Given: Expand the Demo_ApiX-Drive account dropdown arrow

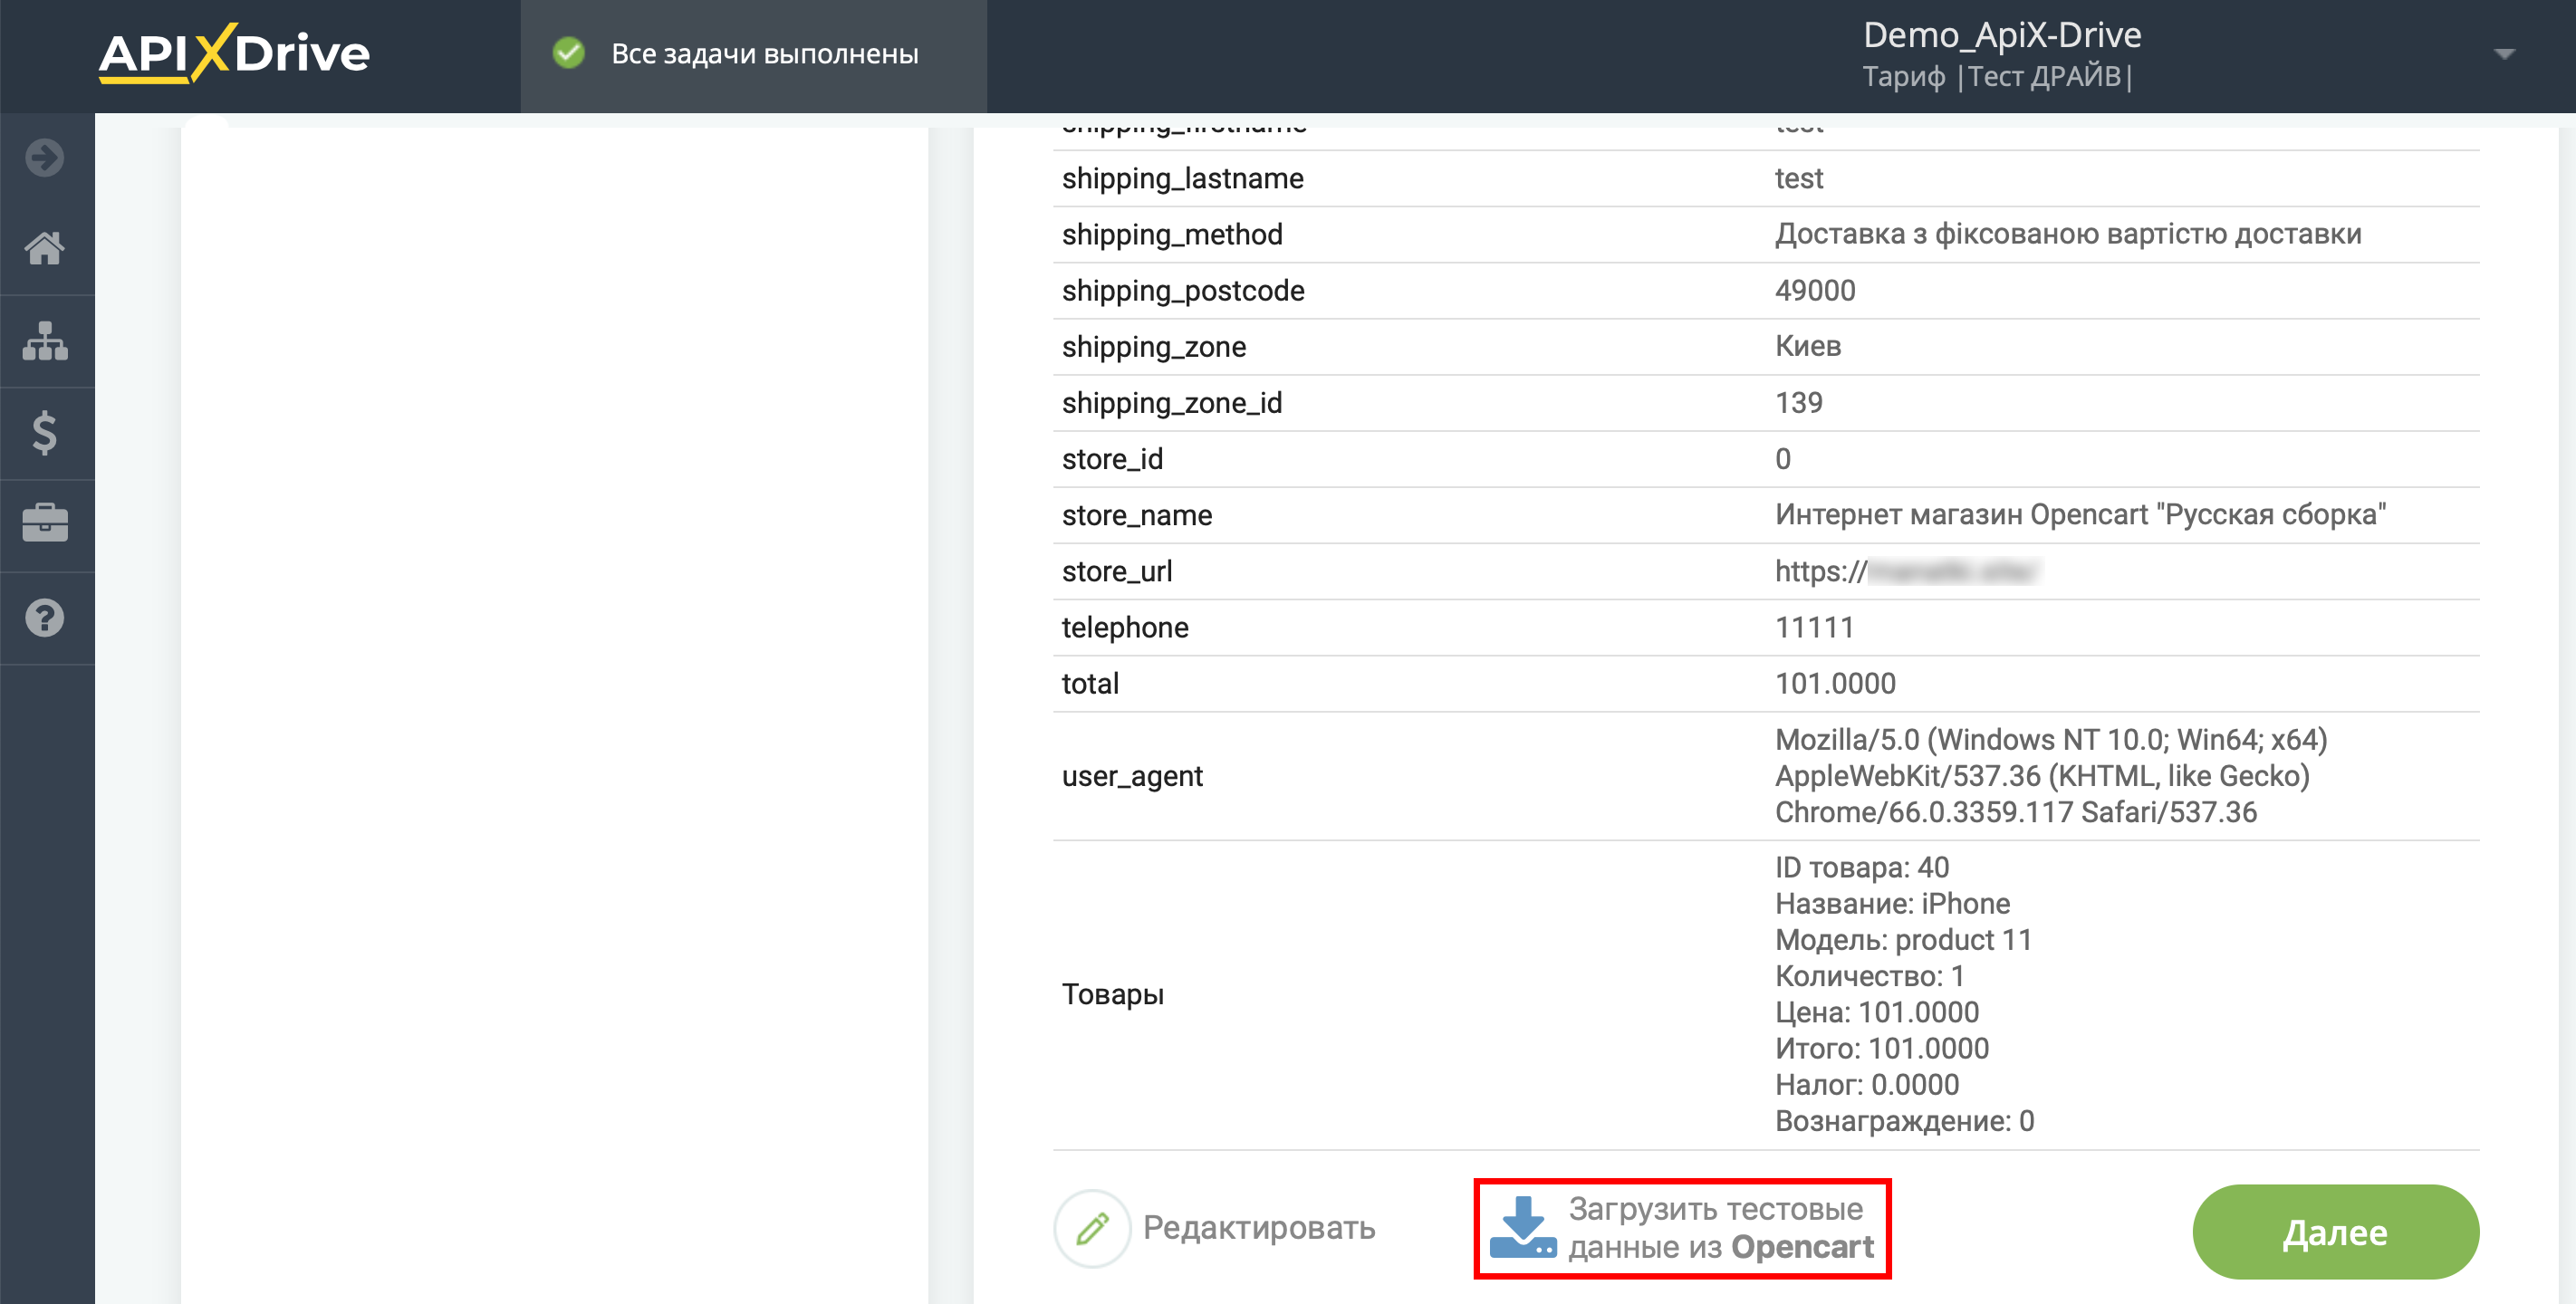Looking at the screenshot, I should pos(2504,54).
